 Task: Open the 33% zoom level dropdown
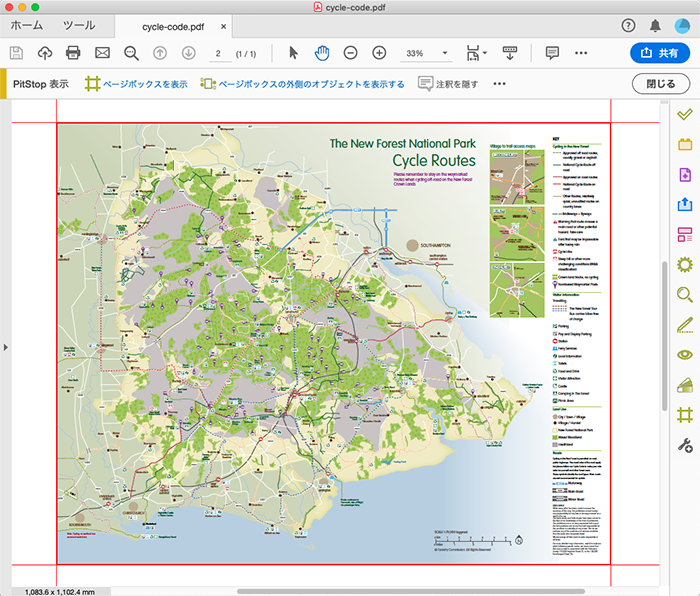[426, 54]
